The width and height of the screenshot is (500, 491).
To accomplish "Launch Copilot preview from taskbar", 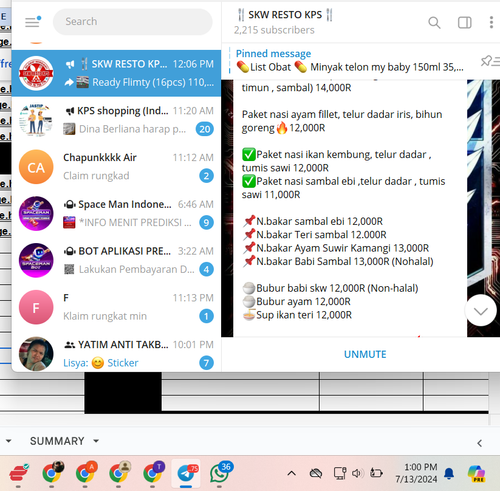I will click(x=477, y=474).
